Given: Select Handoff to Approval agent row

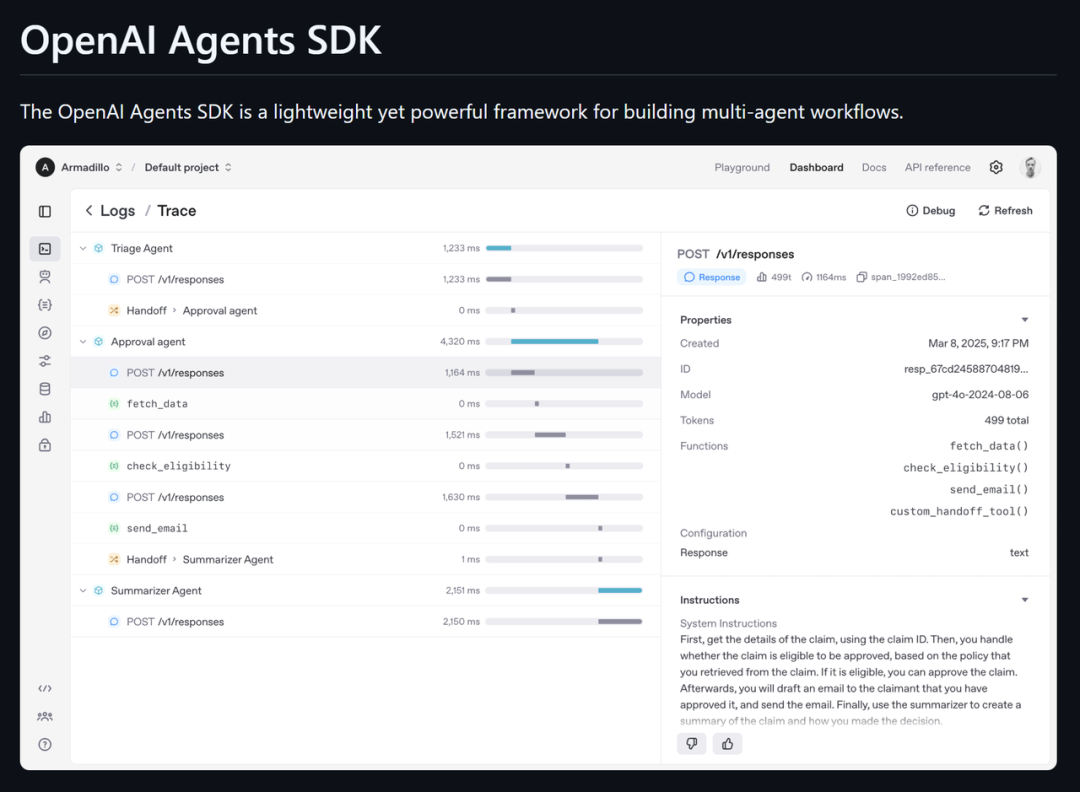Looking at the screenshot, I should click(366, 311).
